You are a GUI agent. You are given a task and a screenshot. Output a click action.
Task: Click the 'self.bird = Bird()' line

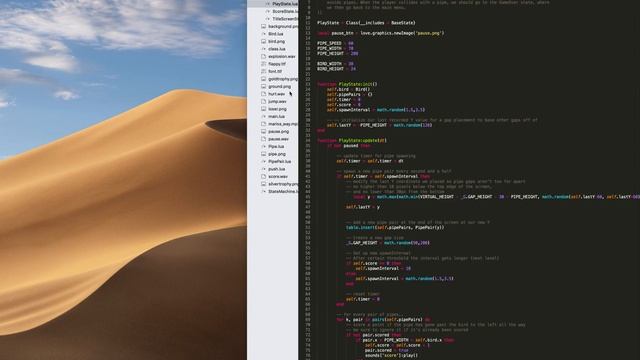coord(348,89)
